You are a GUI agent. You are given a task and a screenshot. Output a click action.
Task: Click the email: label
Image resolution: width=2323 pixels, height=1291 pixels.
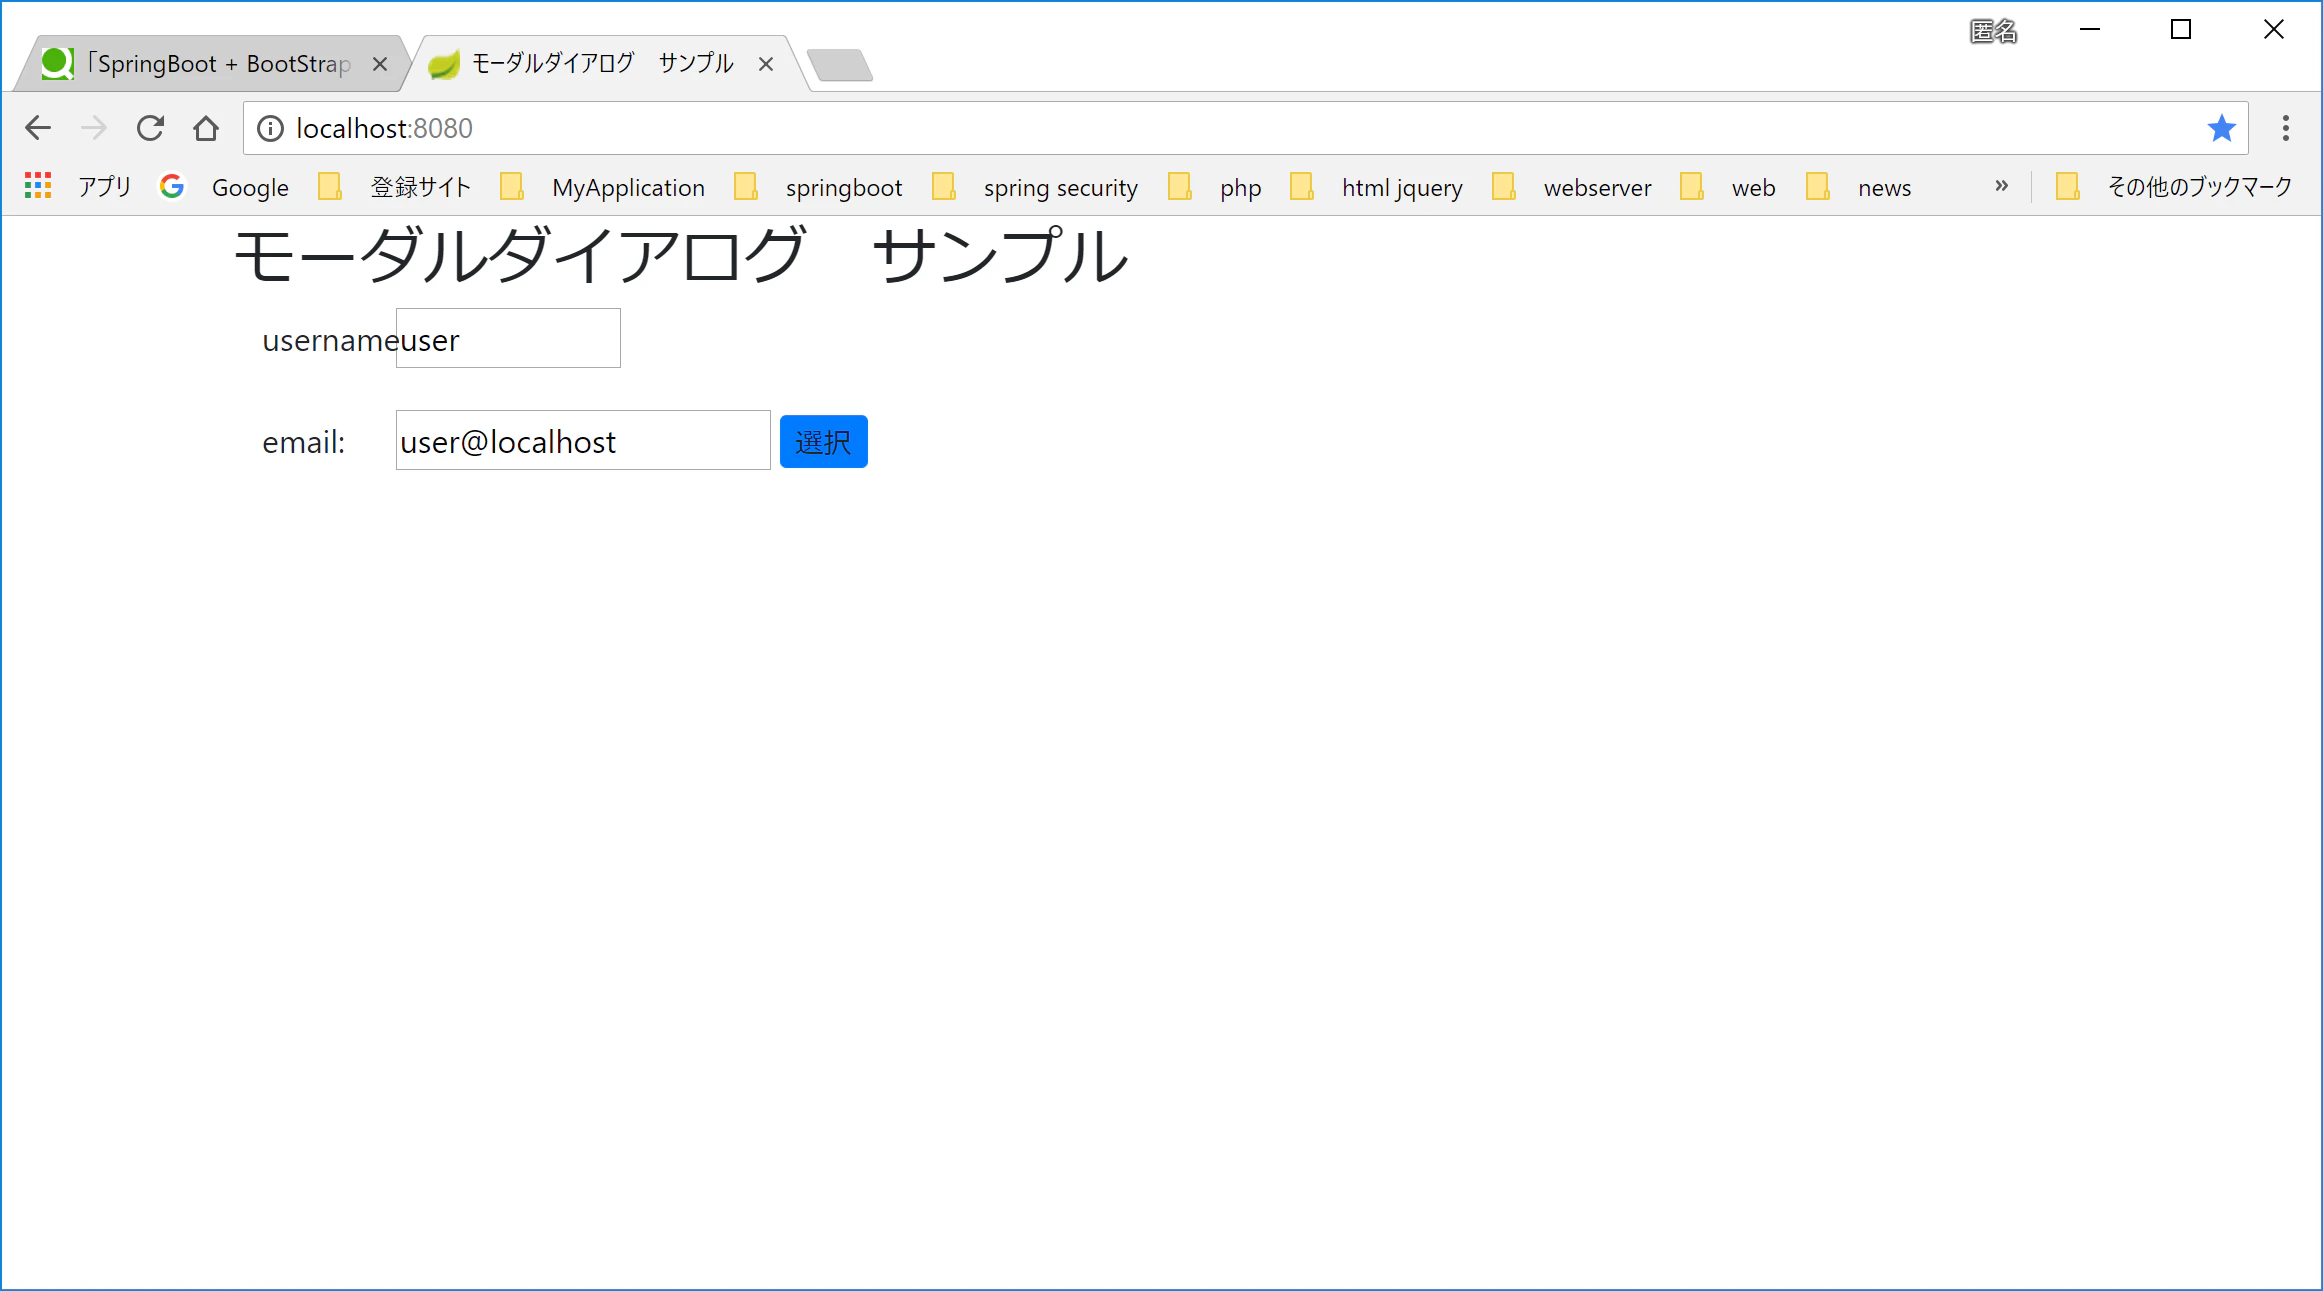click(x=304, y=442)
